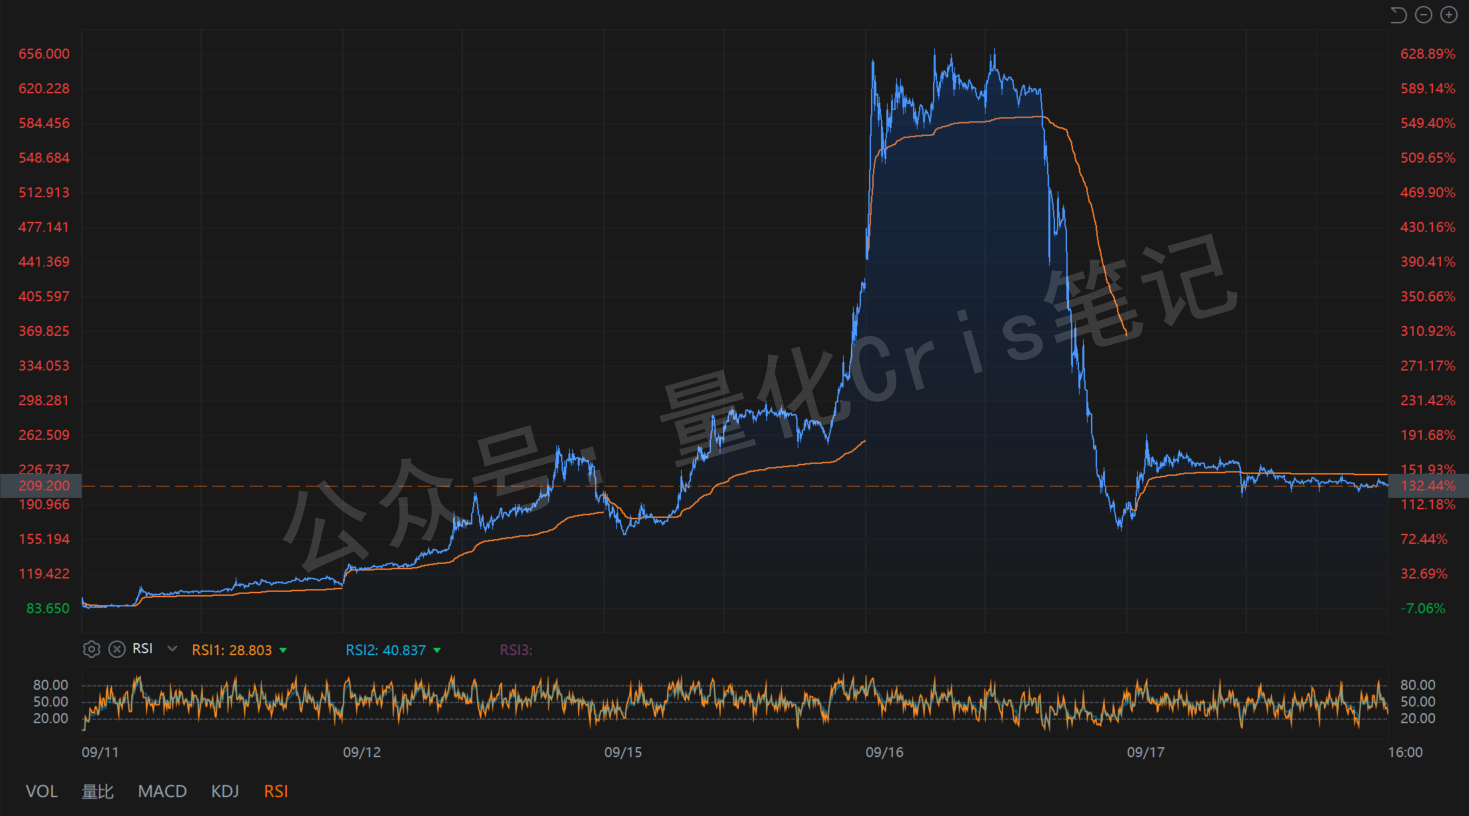Image resolution: width=1469 pixels, height=816 pixels.
Task: Remove the RSI indicator with the X icon
Action: coord(117,649)
